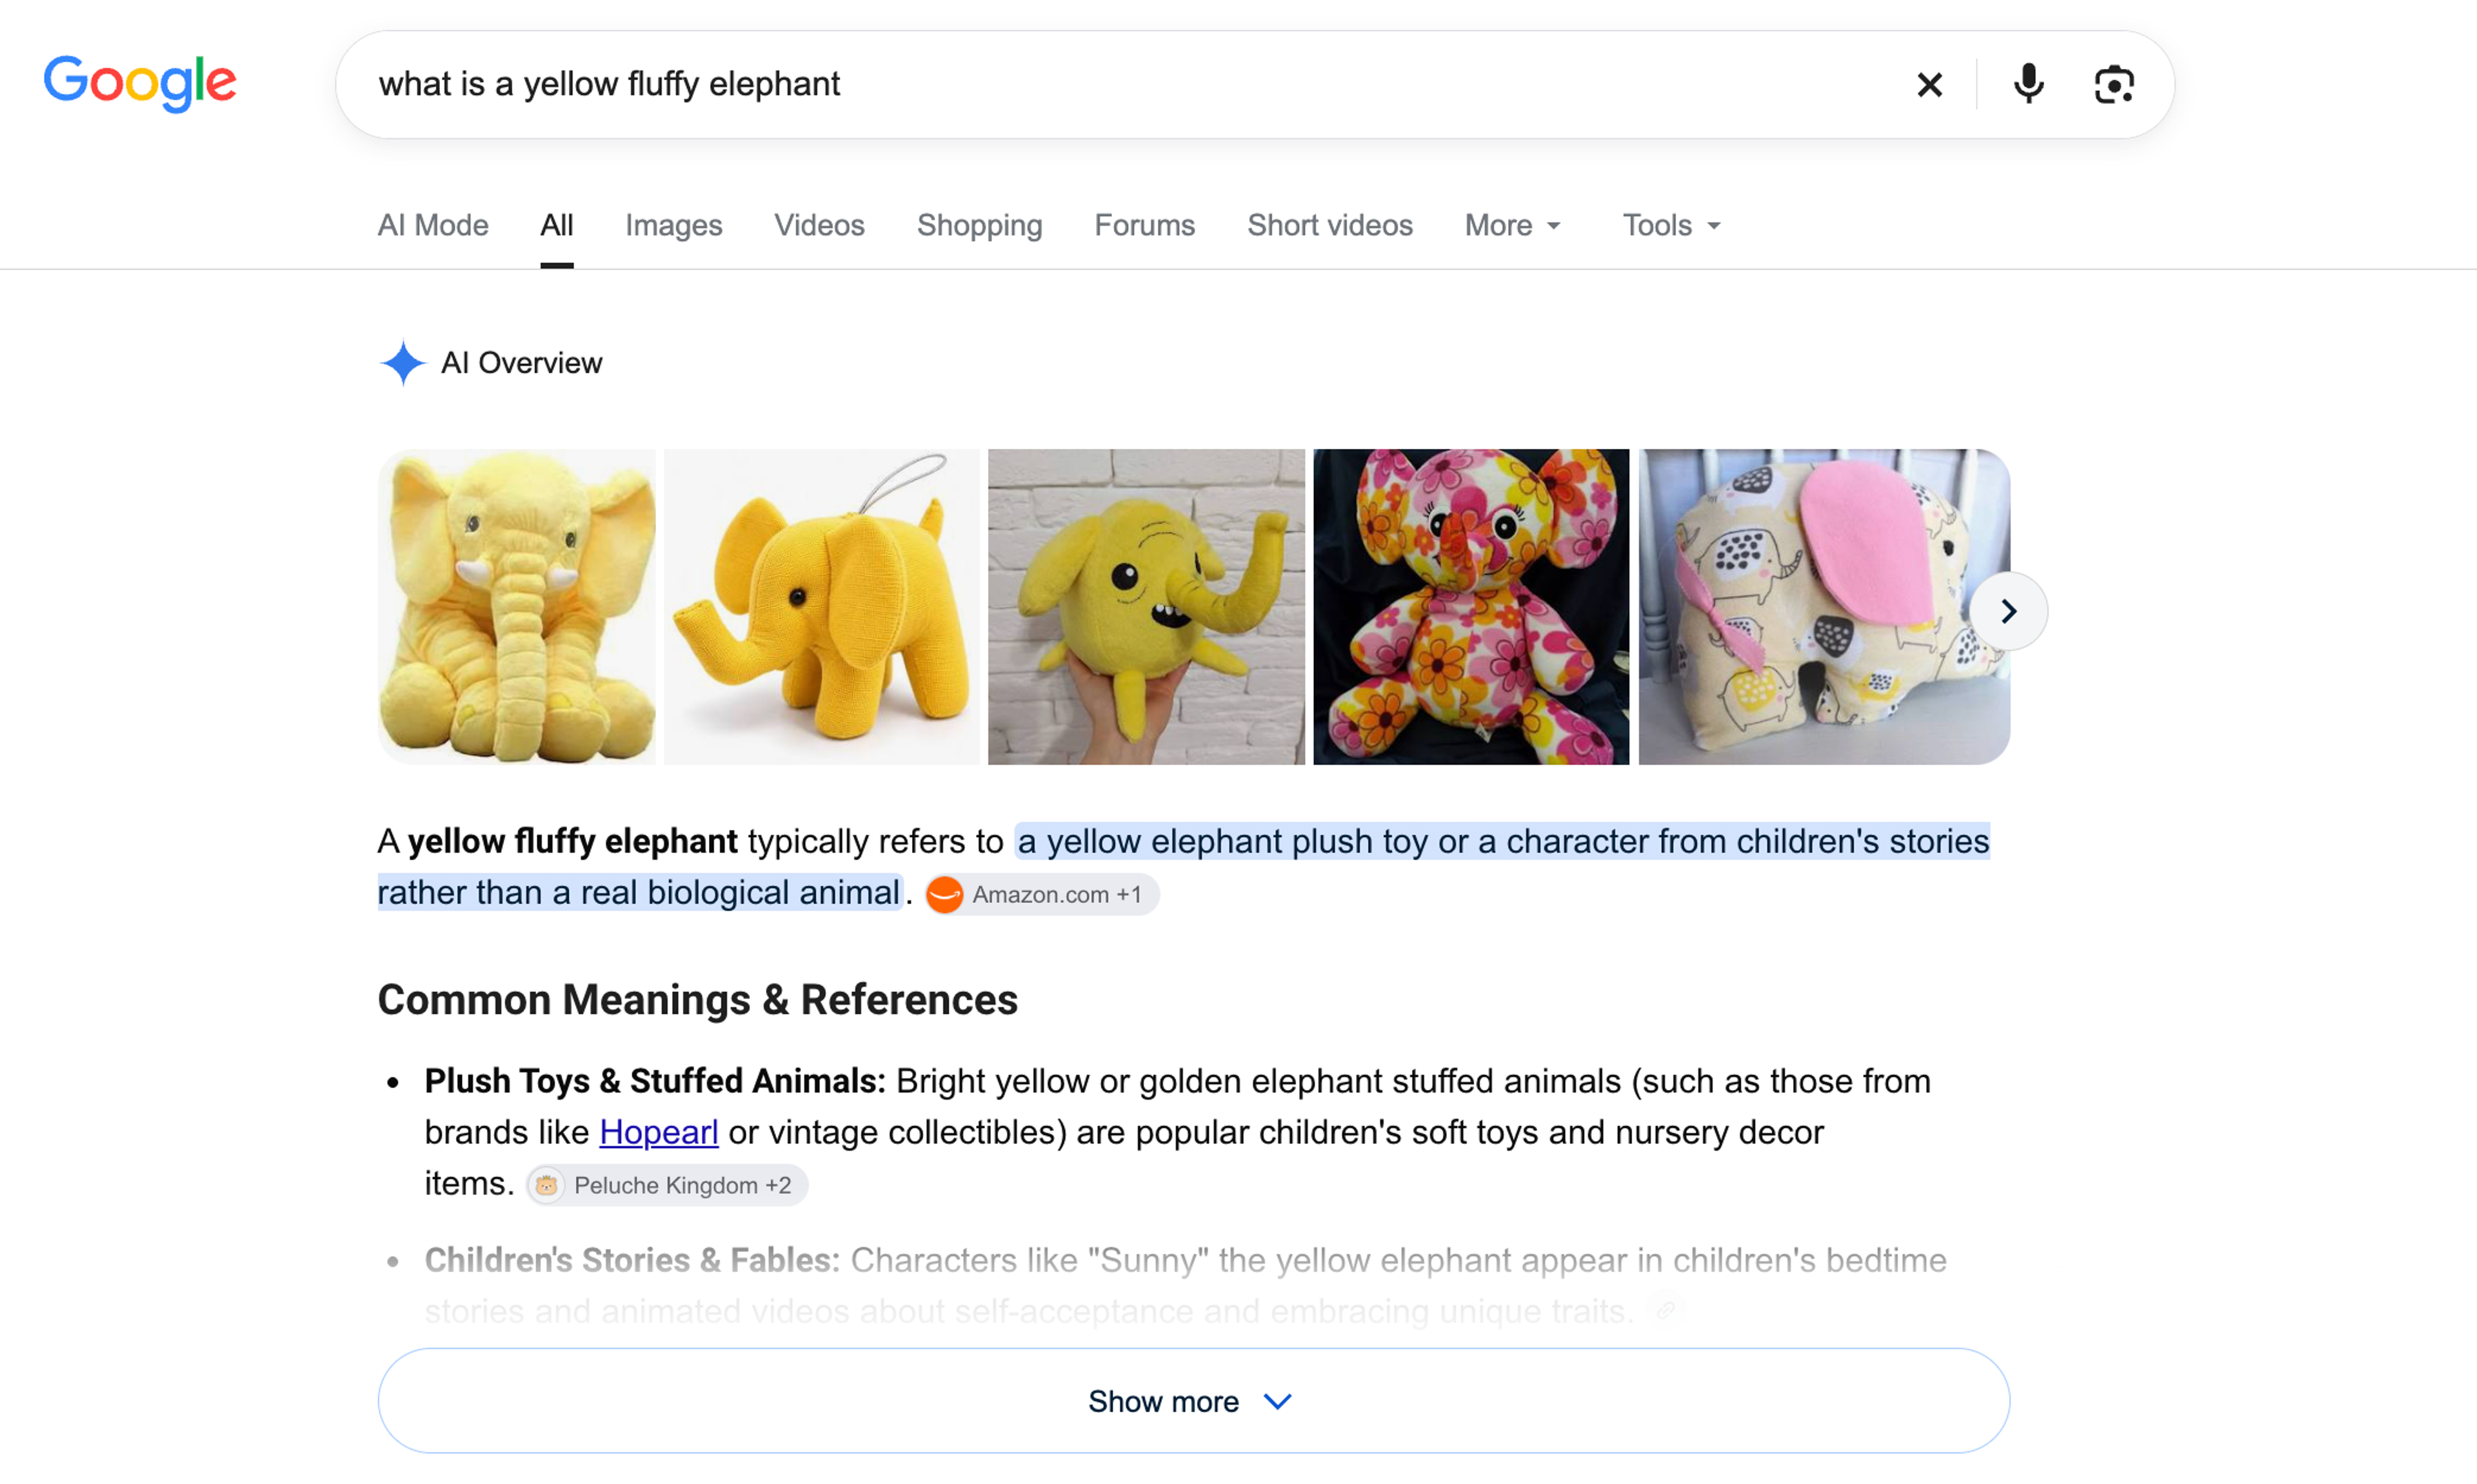Click the highlighted 'rather than a real biological animal' text
Image resolution: width=2477 pixels, height=1484 pixels.
pos(639,892)
